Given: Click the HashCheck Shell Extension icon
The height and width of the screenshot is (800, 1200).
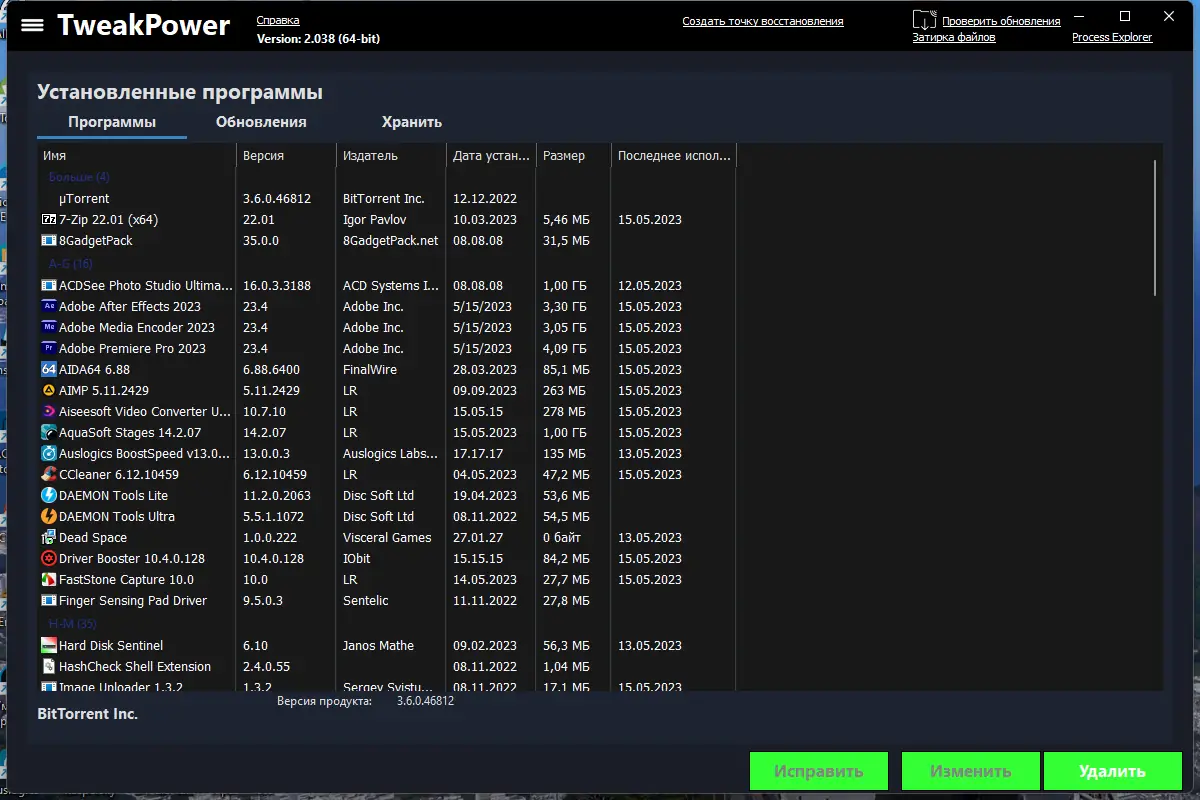Looking at the screenshot, I should pos(49,667).
